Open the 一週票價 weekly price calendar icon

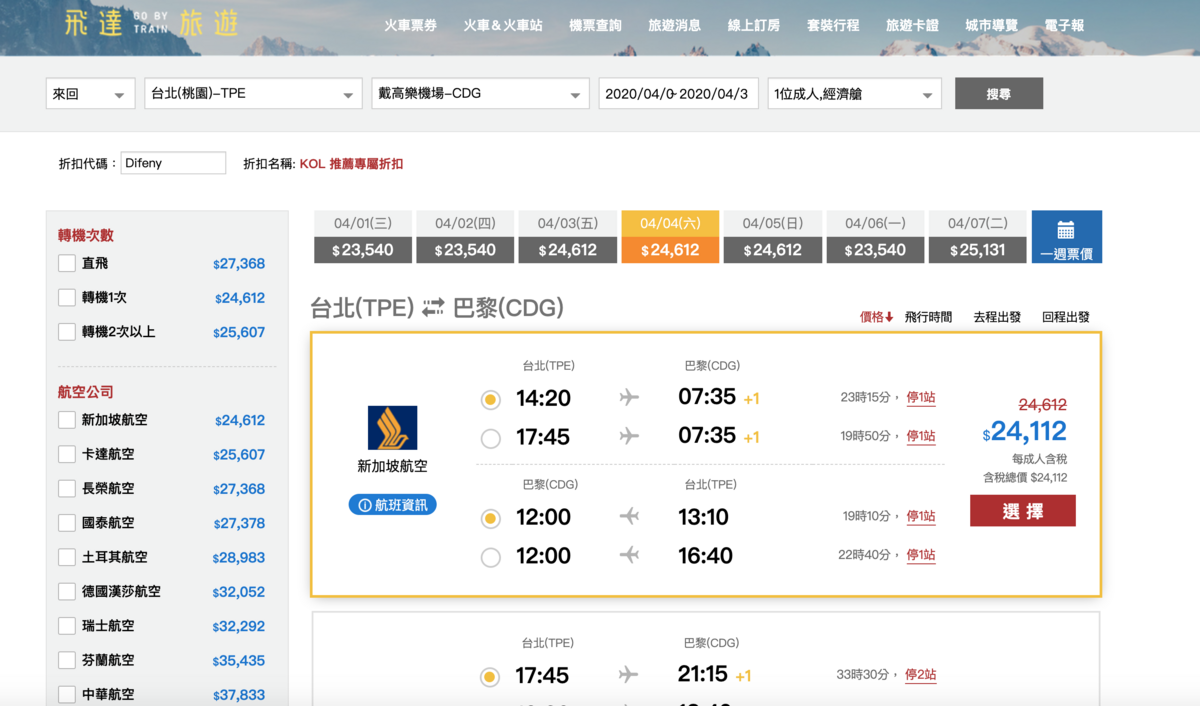(1066, 237)
